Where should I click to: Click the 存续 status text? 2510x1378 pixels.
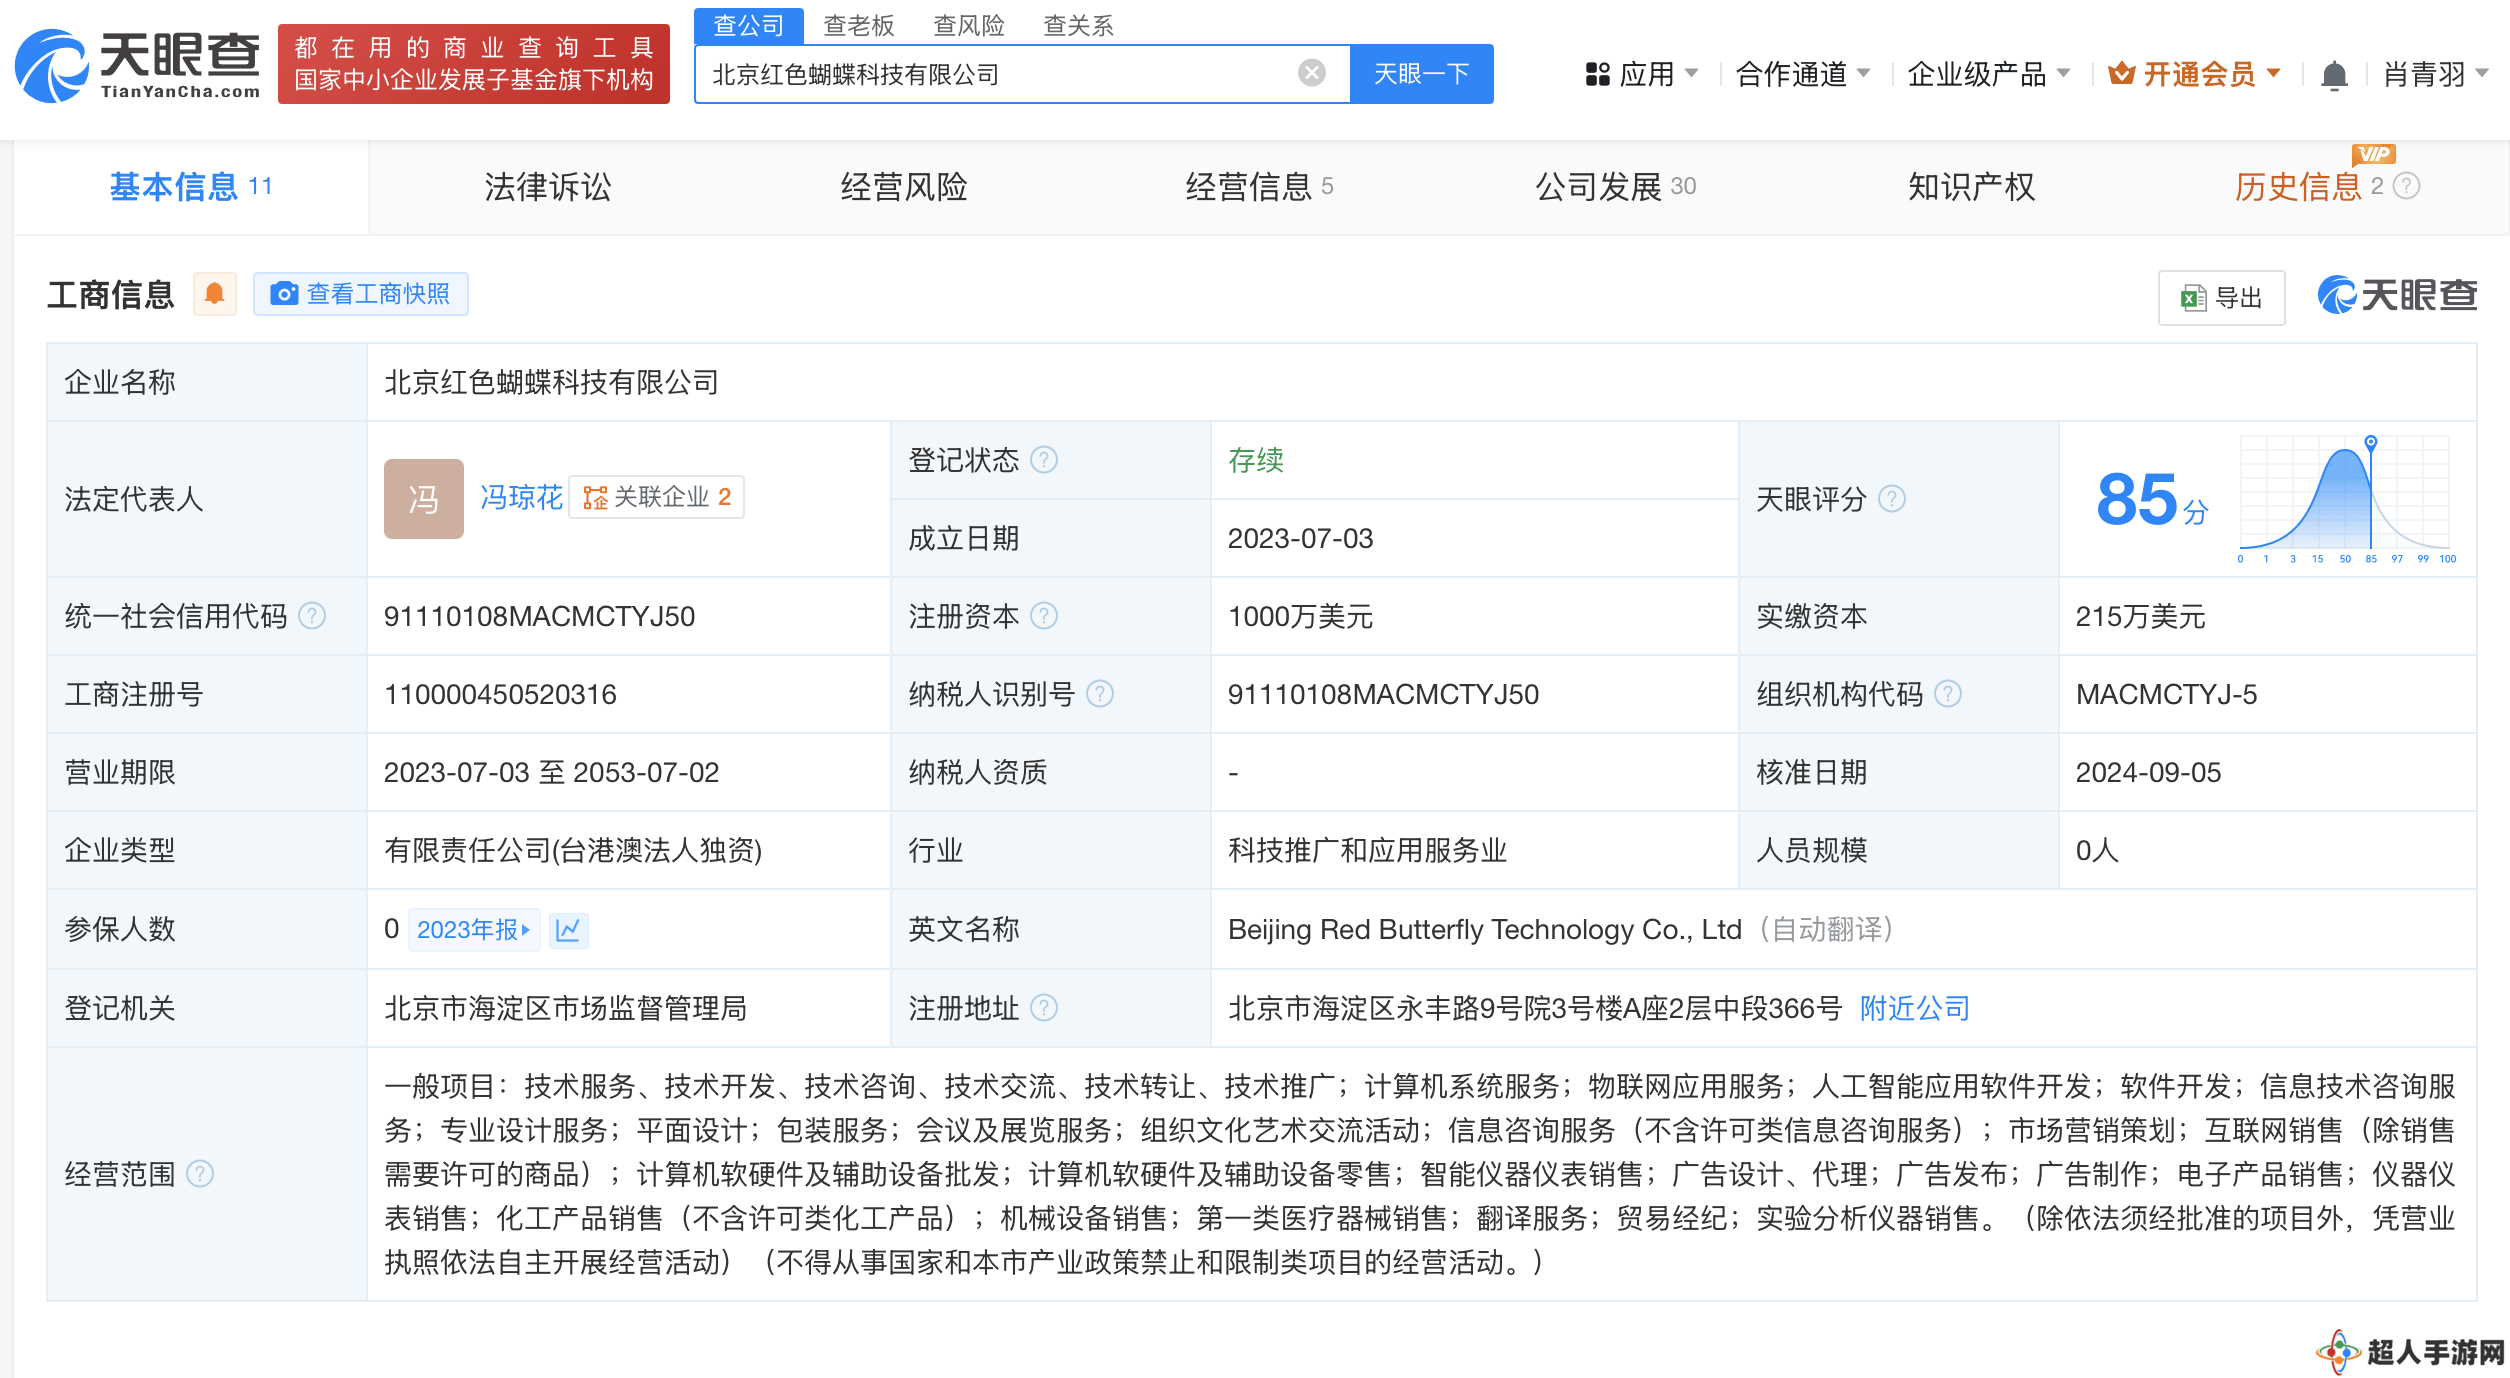click(1256, 460)
